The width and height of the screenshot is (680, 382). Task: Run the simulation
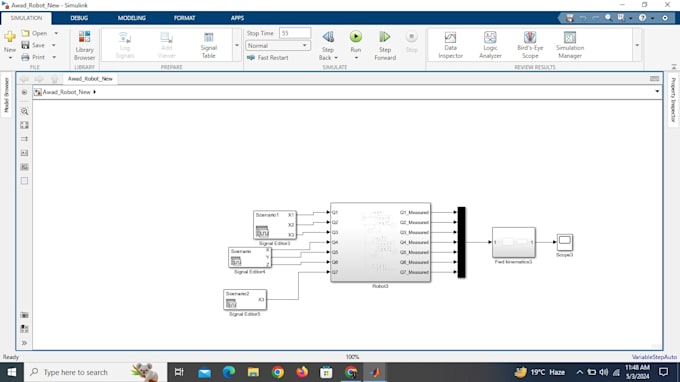(356, 37)
